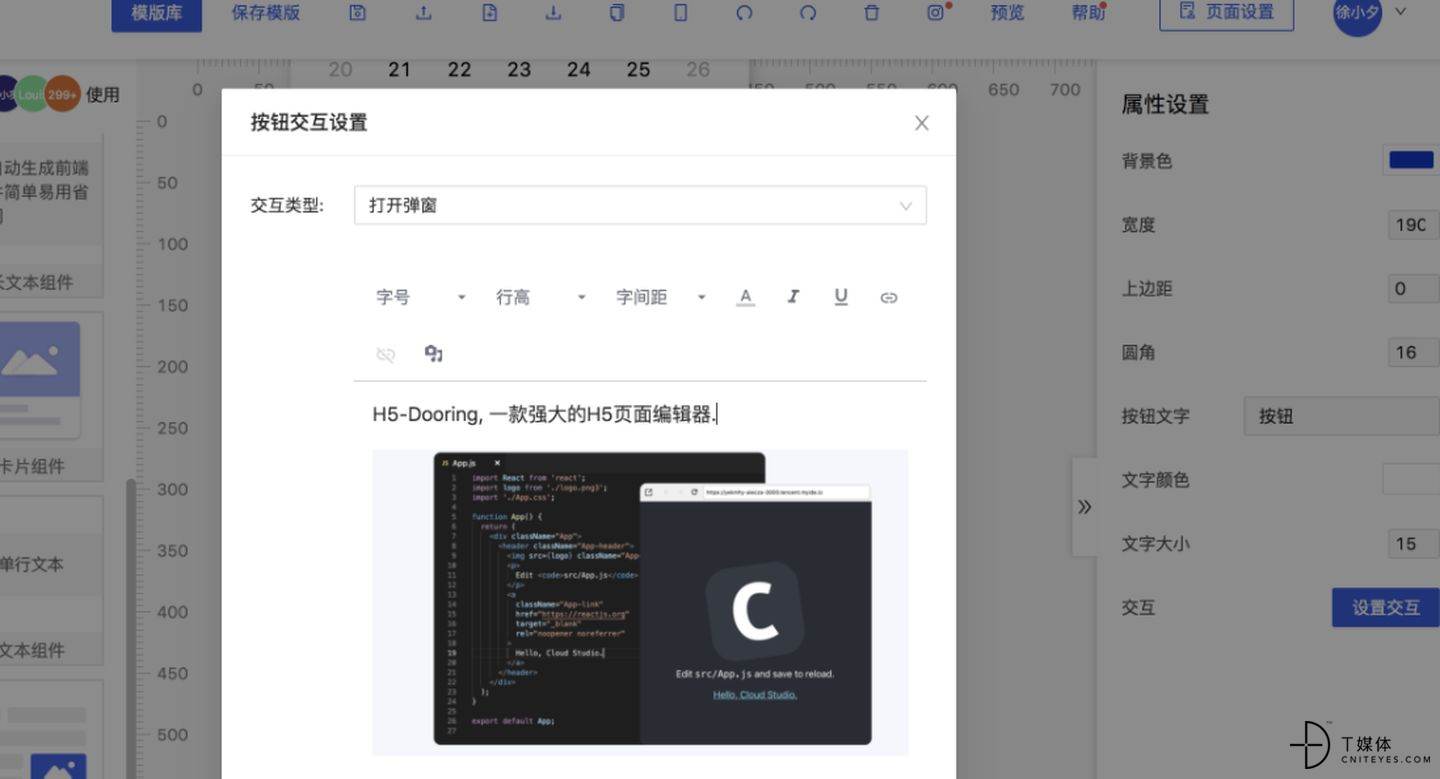Screen dimensions: 1440x779
Task: Close the 按钮交互设置 dialog
Action: (x=922, y=123)
